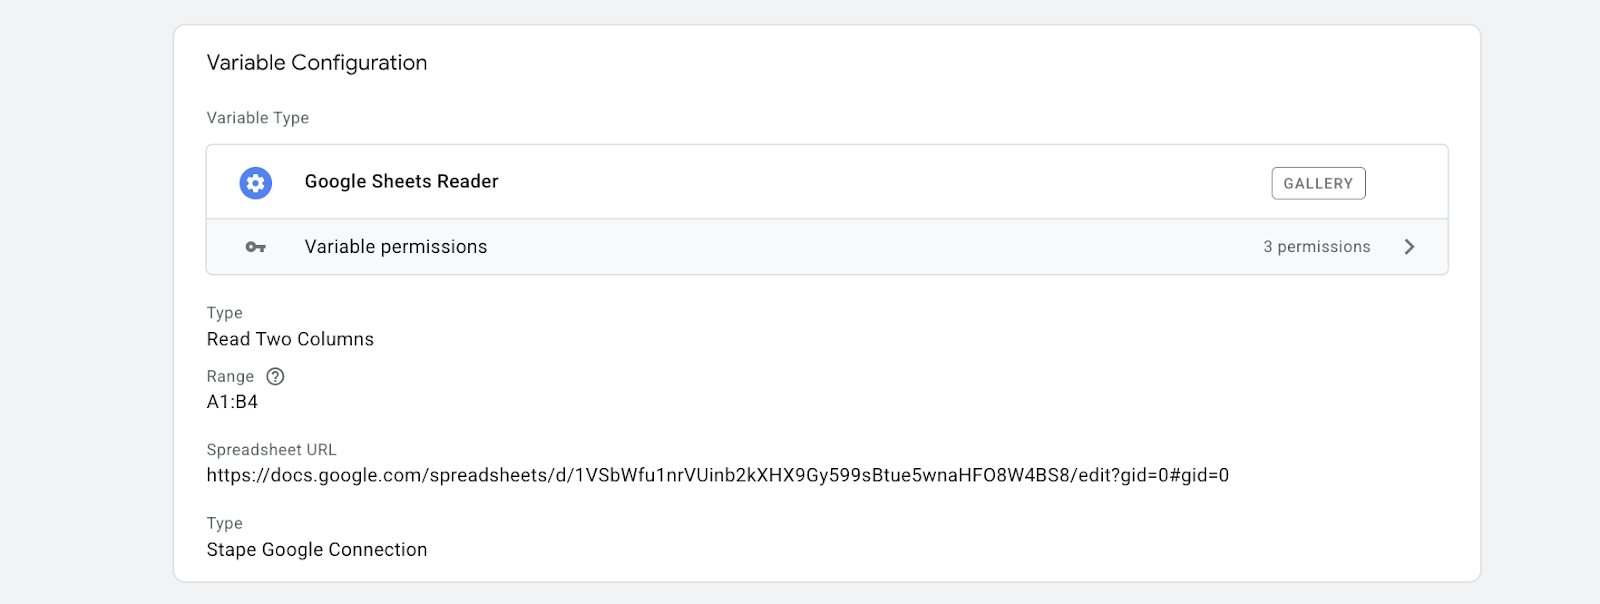Click the docs.google.com spreadsheet URL value
The width and height of the screenshot is (1600, 604).
coord(717,475)
